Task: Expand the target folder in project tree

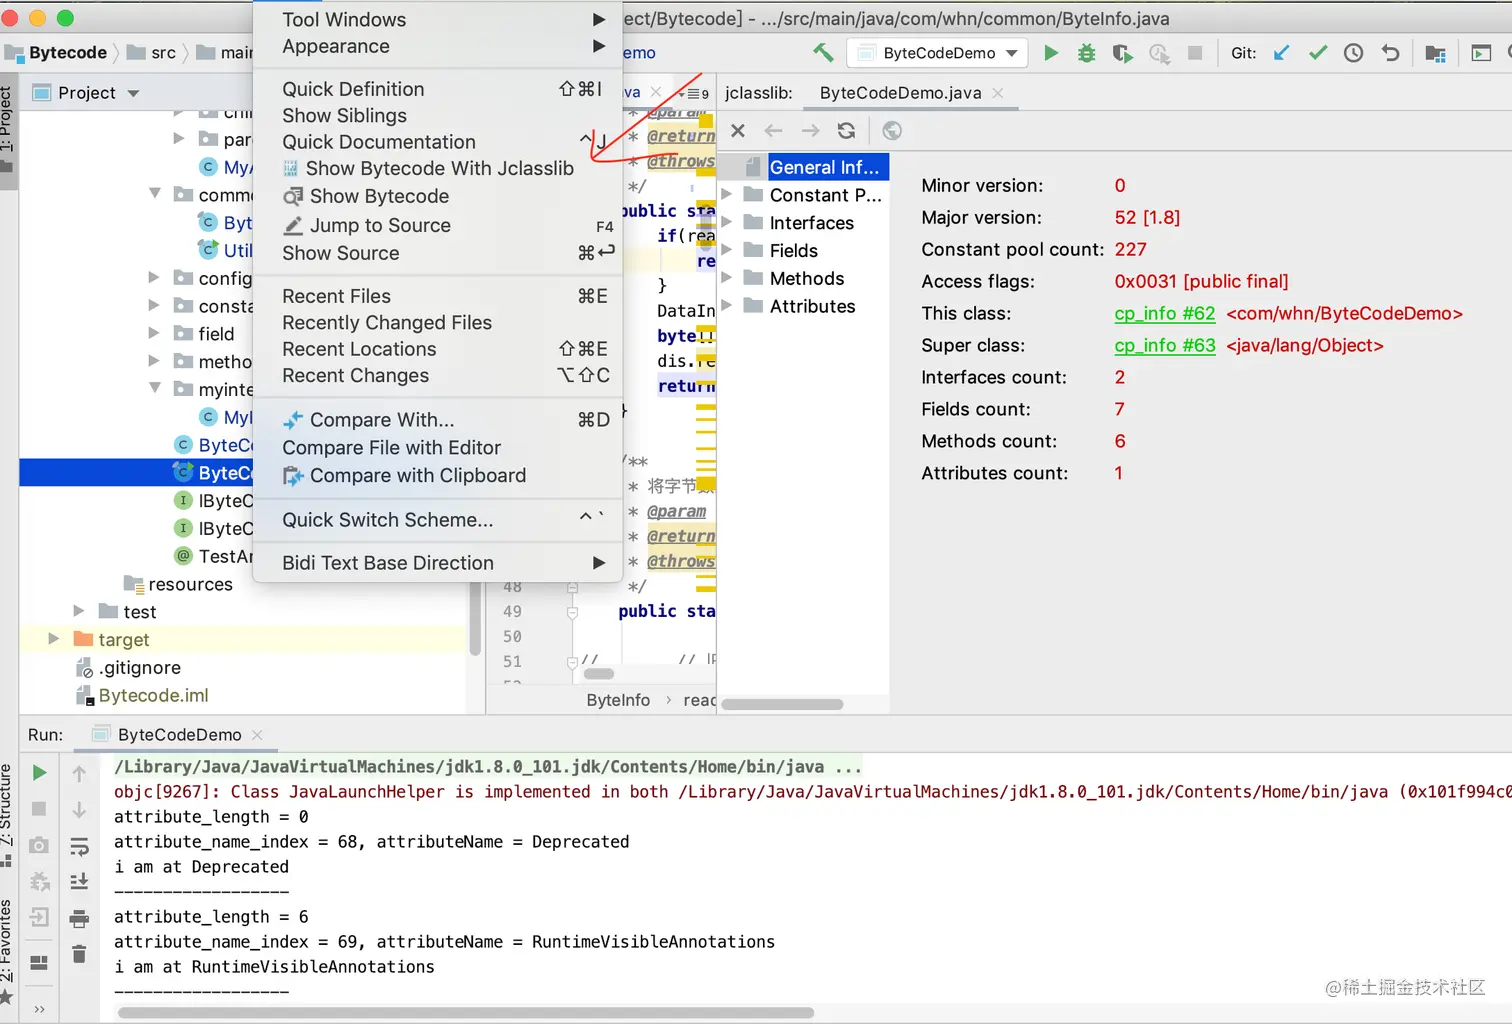Action: tap(54, 639)
